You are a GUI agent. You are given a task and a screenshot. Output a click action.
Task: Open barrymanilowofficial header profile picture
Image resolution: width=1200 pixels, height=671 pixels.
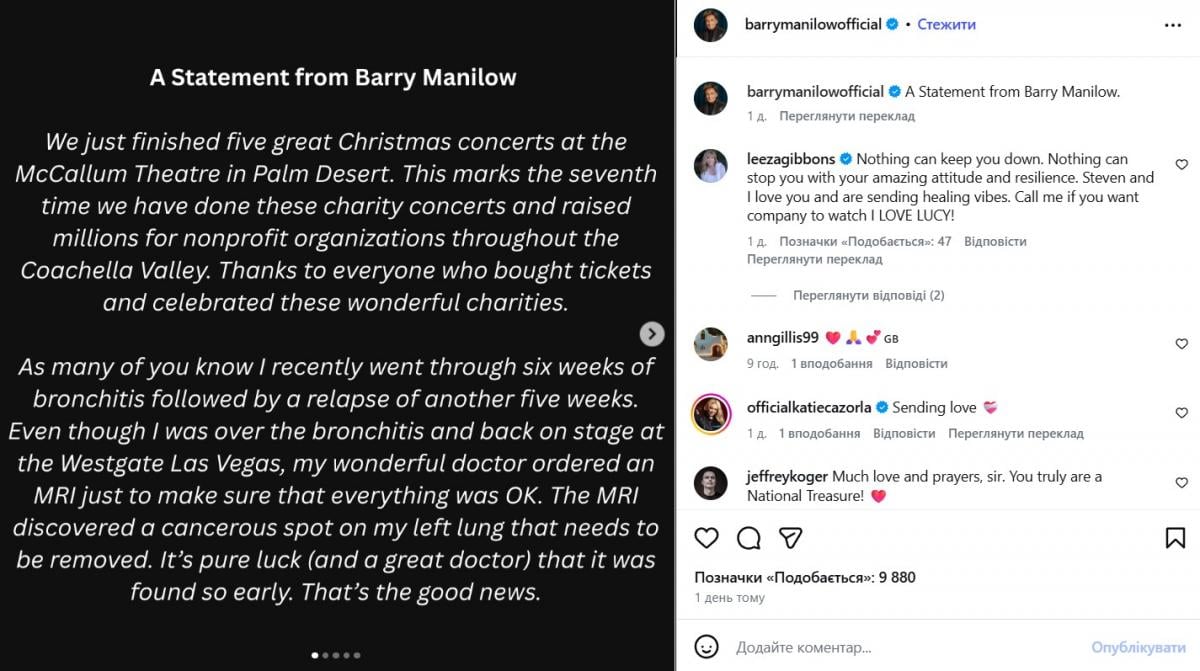pos(711,25)
